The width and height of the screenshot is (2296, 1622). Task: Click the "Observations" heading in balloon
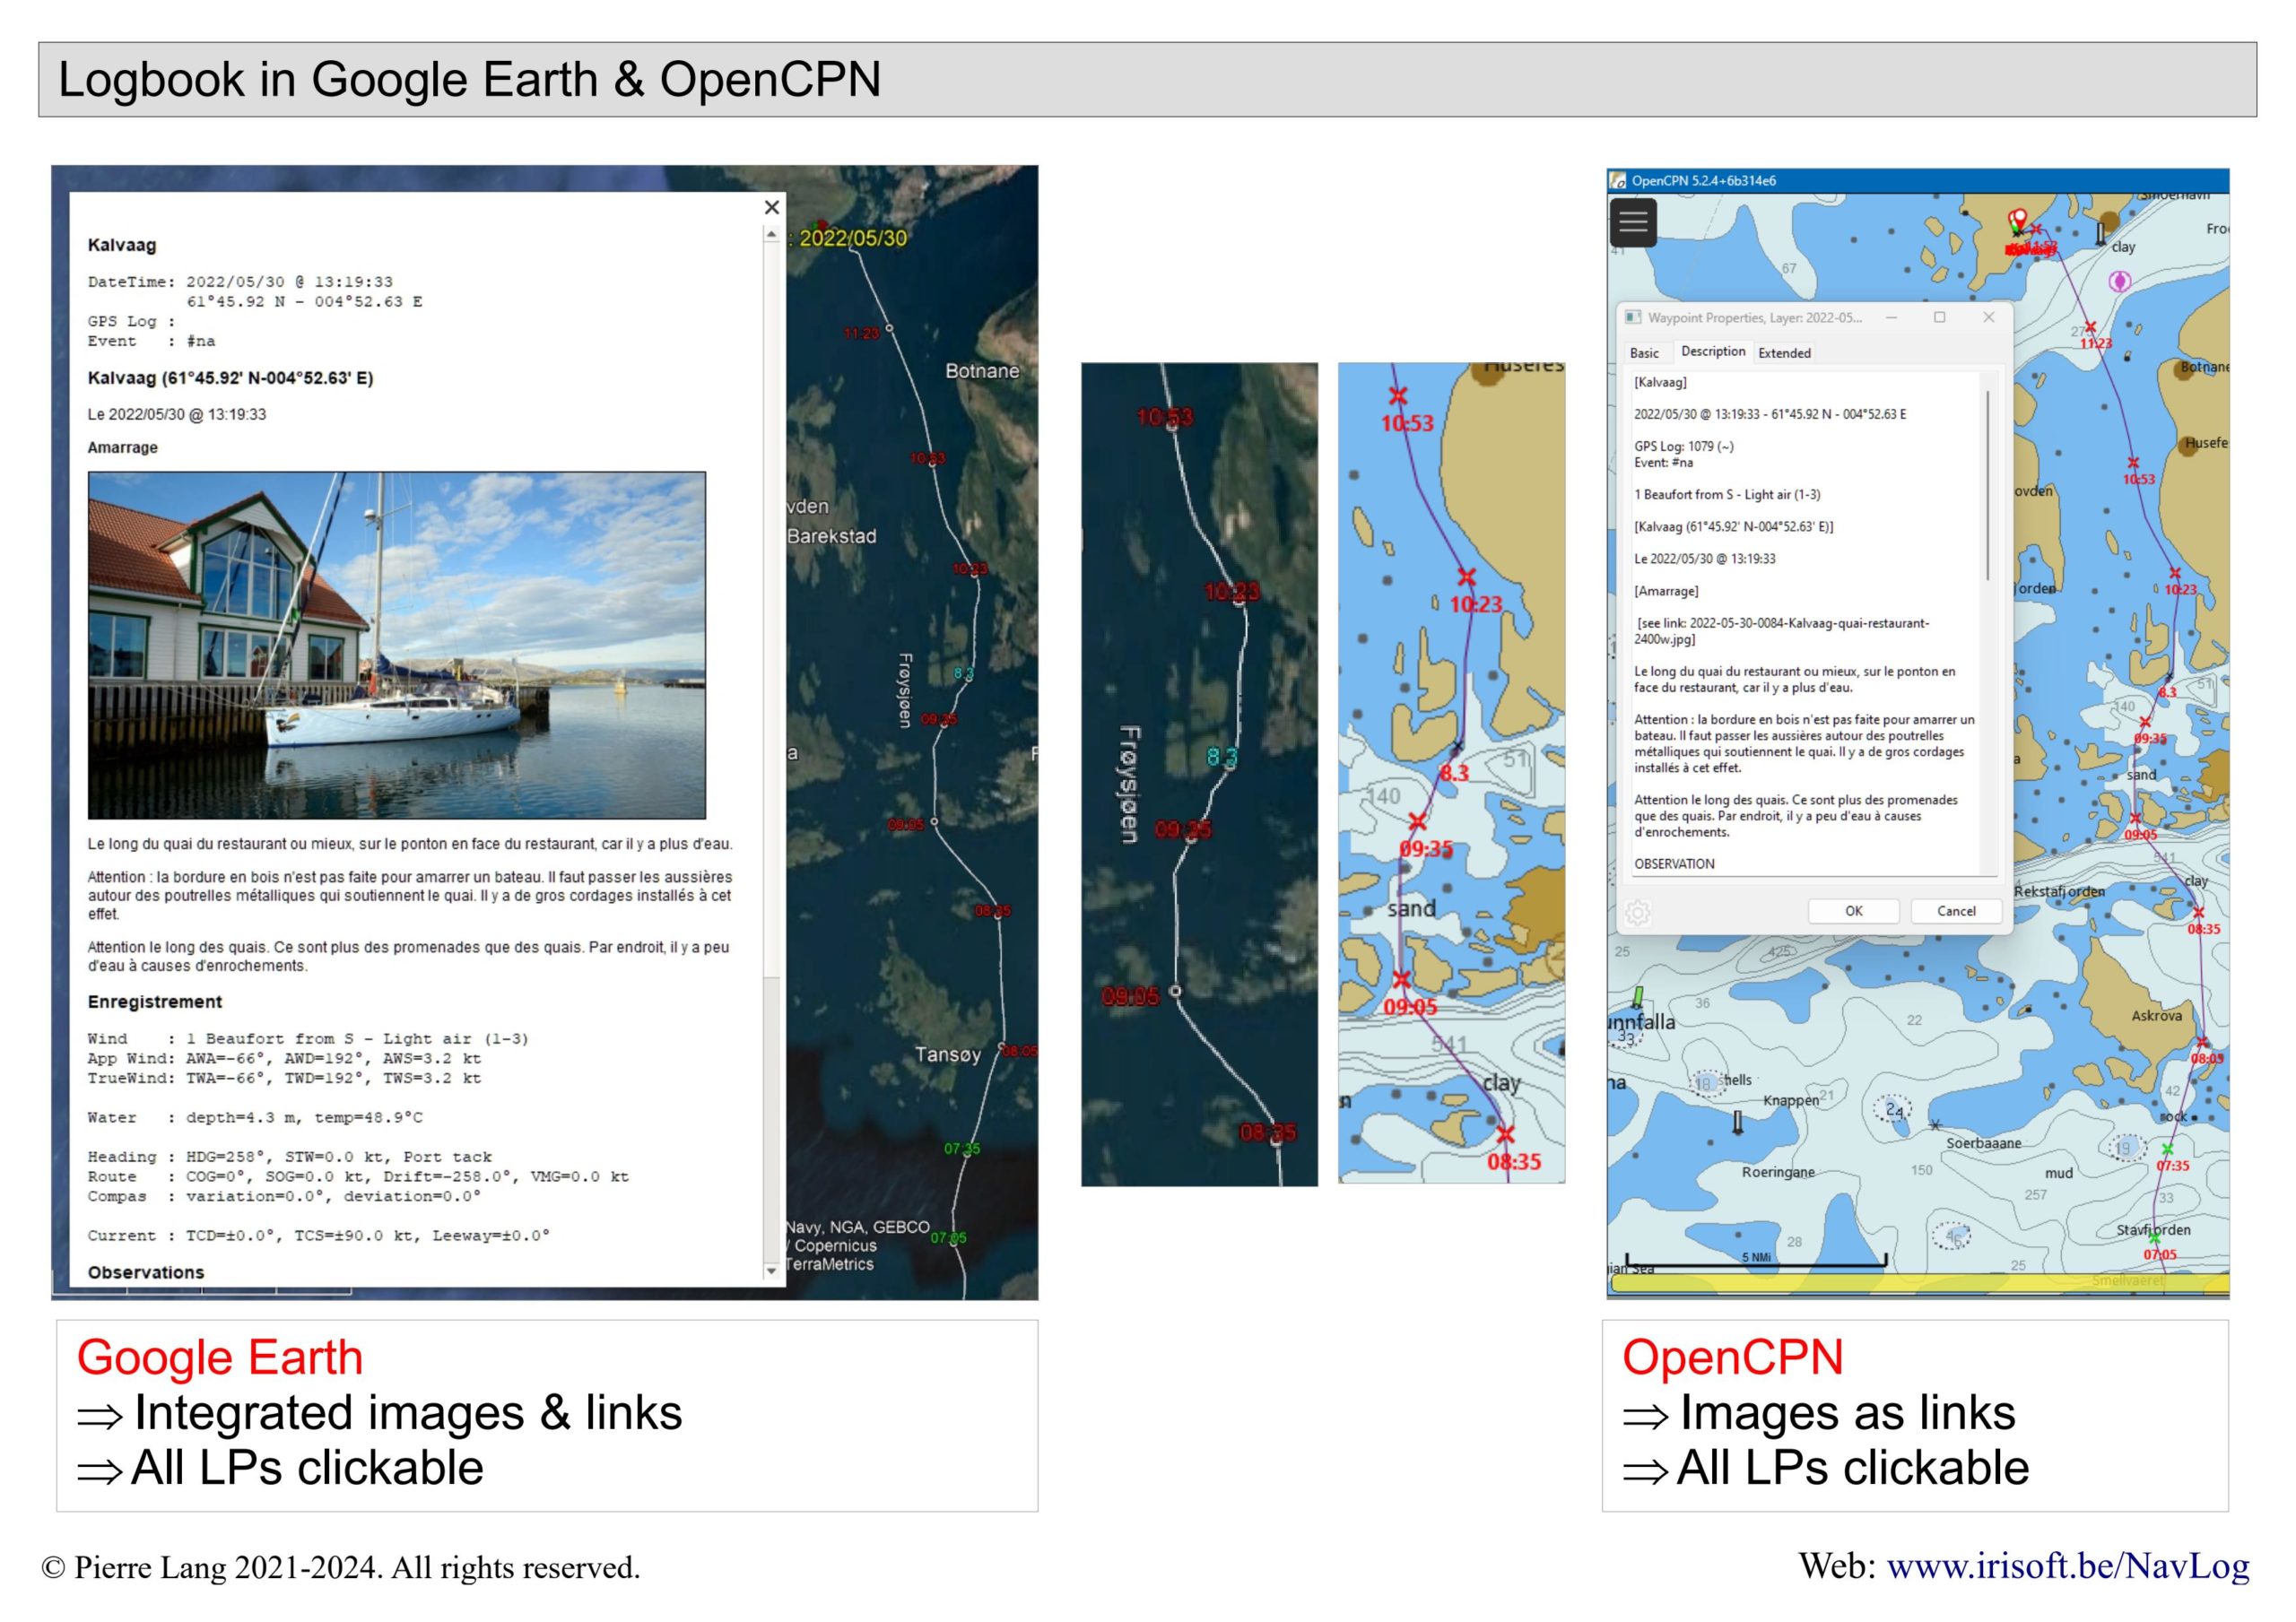(146, 1272)
